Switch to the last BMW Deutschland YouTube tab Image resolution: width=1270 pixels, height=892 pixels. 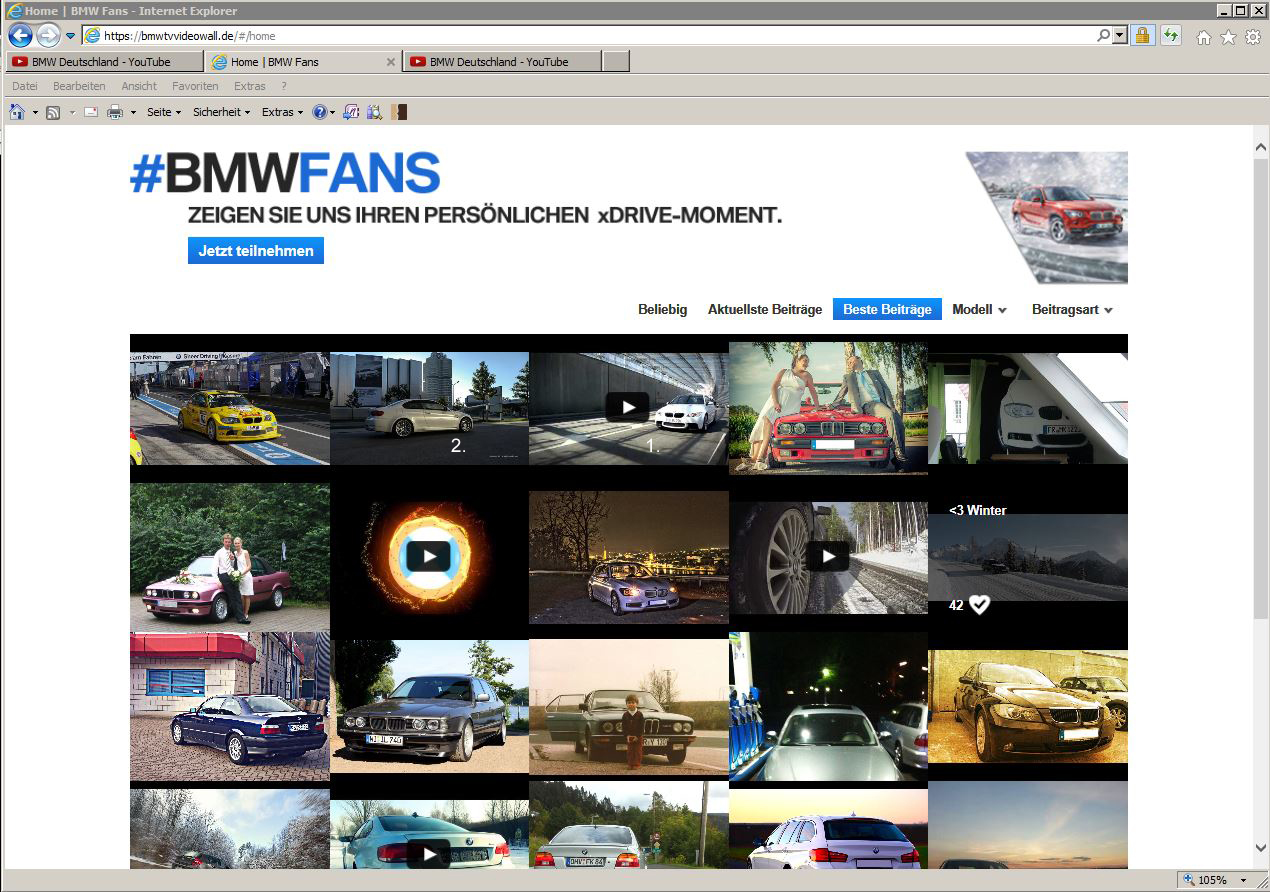[502, 62]
